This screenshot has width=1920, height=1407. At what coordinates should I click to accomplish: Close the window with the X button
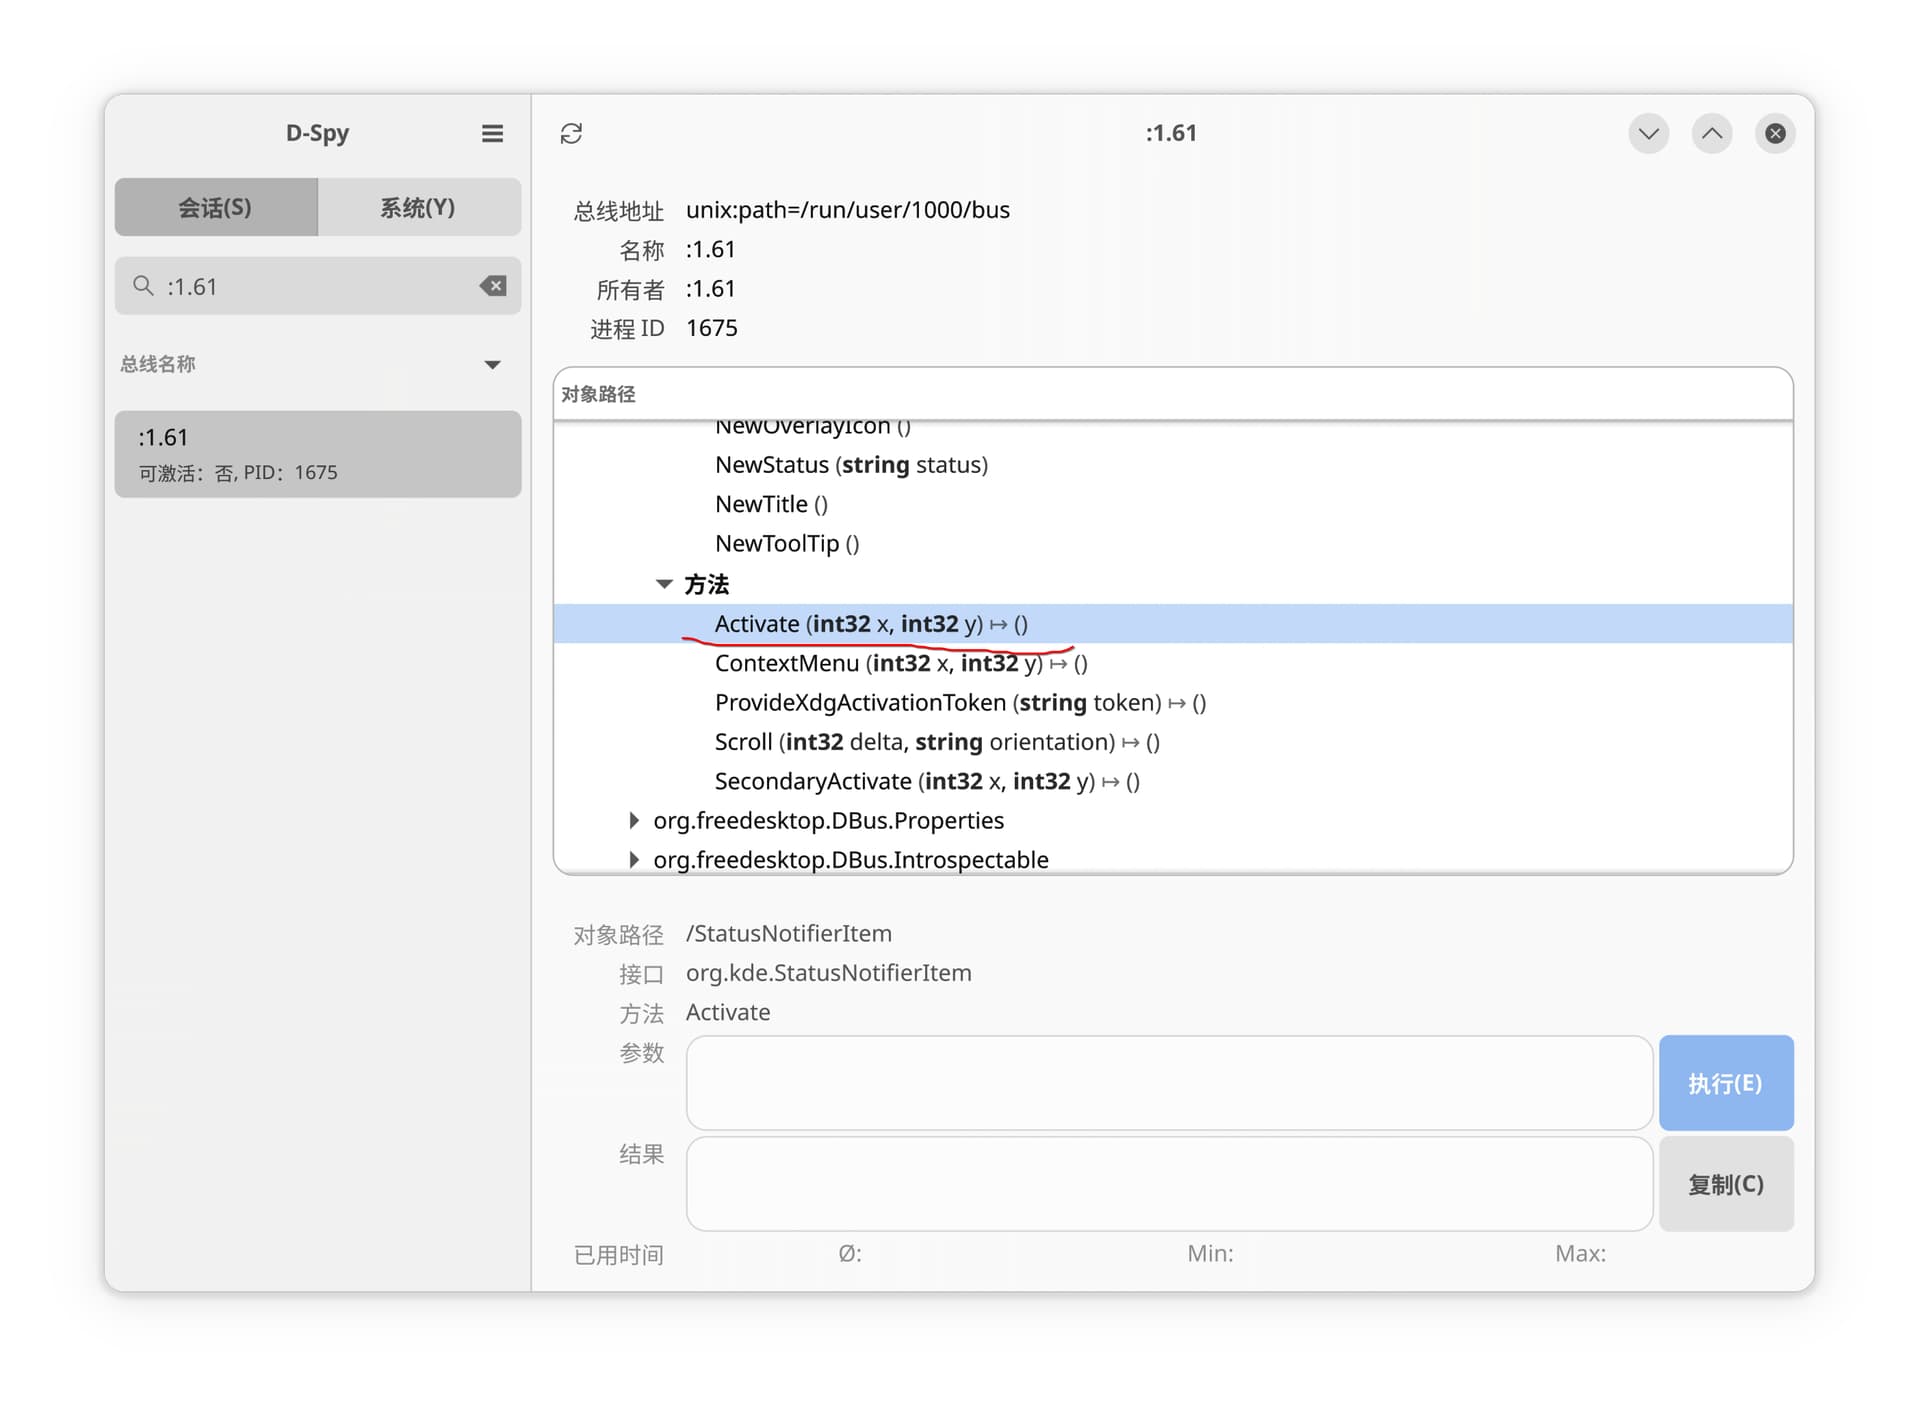(x=1775, y=133)
